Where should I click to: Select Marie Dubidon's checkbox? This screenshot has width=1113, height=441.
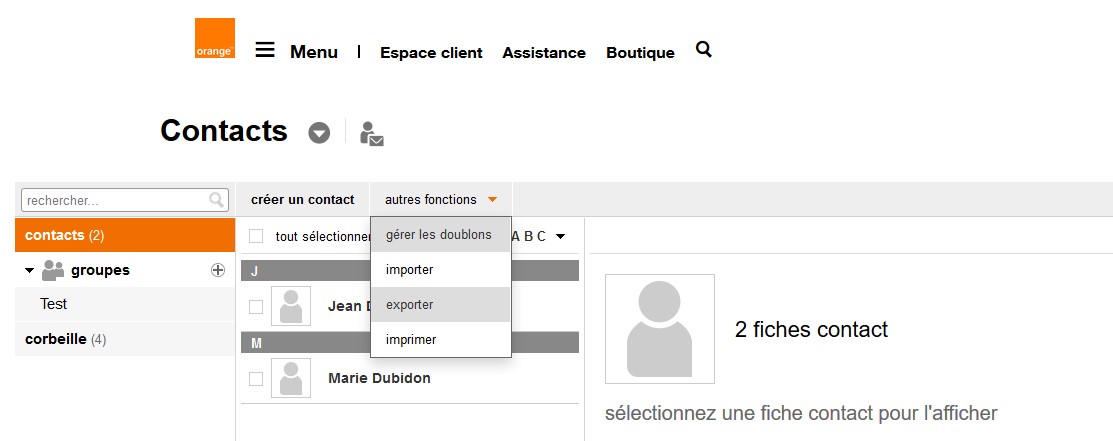(x=256, y=379)
